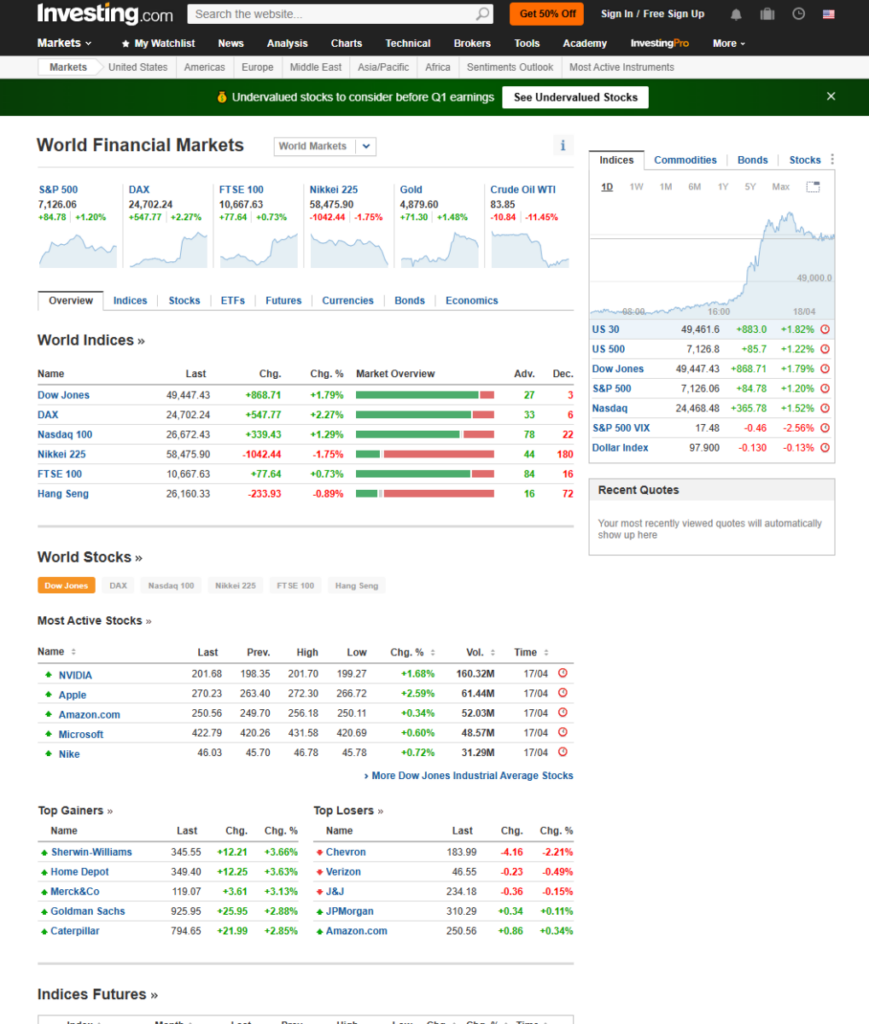
Task: Open three-dot options on chart tabs
Action: click(831, 160)
